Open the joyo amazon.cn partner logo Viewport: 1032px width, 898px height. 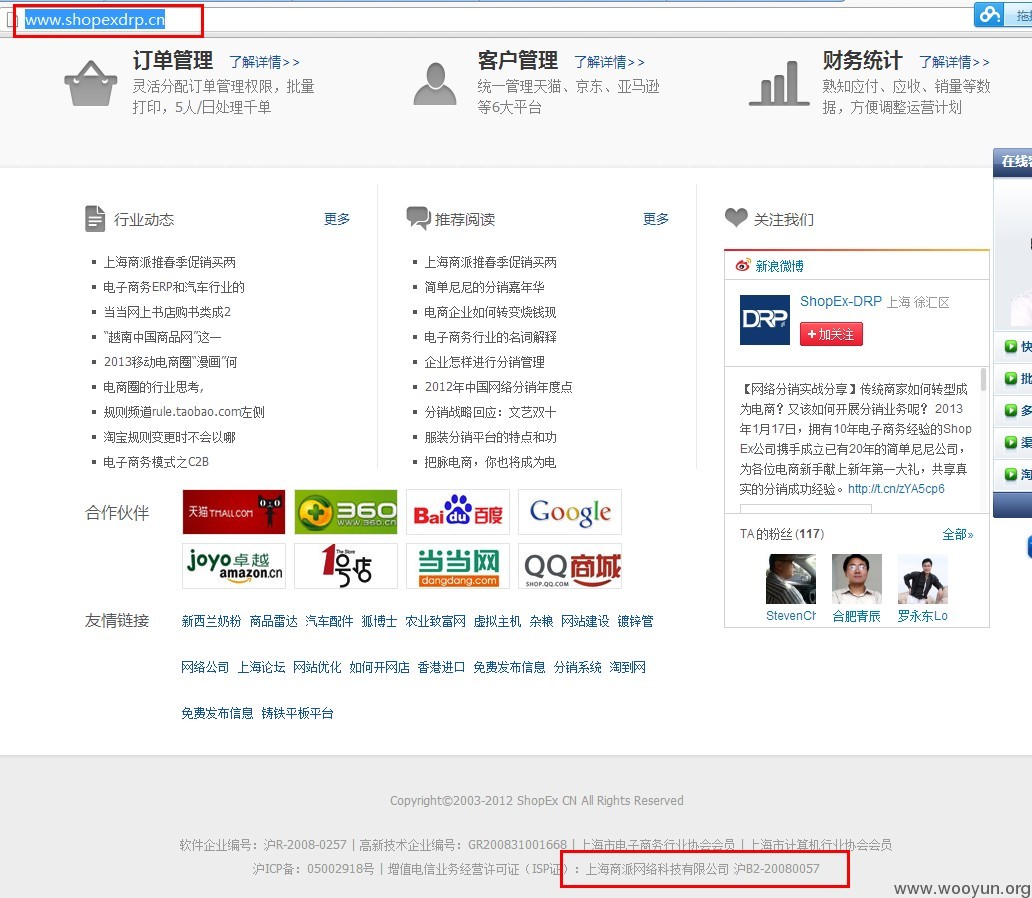pos(234,566)
